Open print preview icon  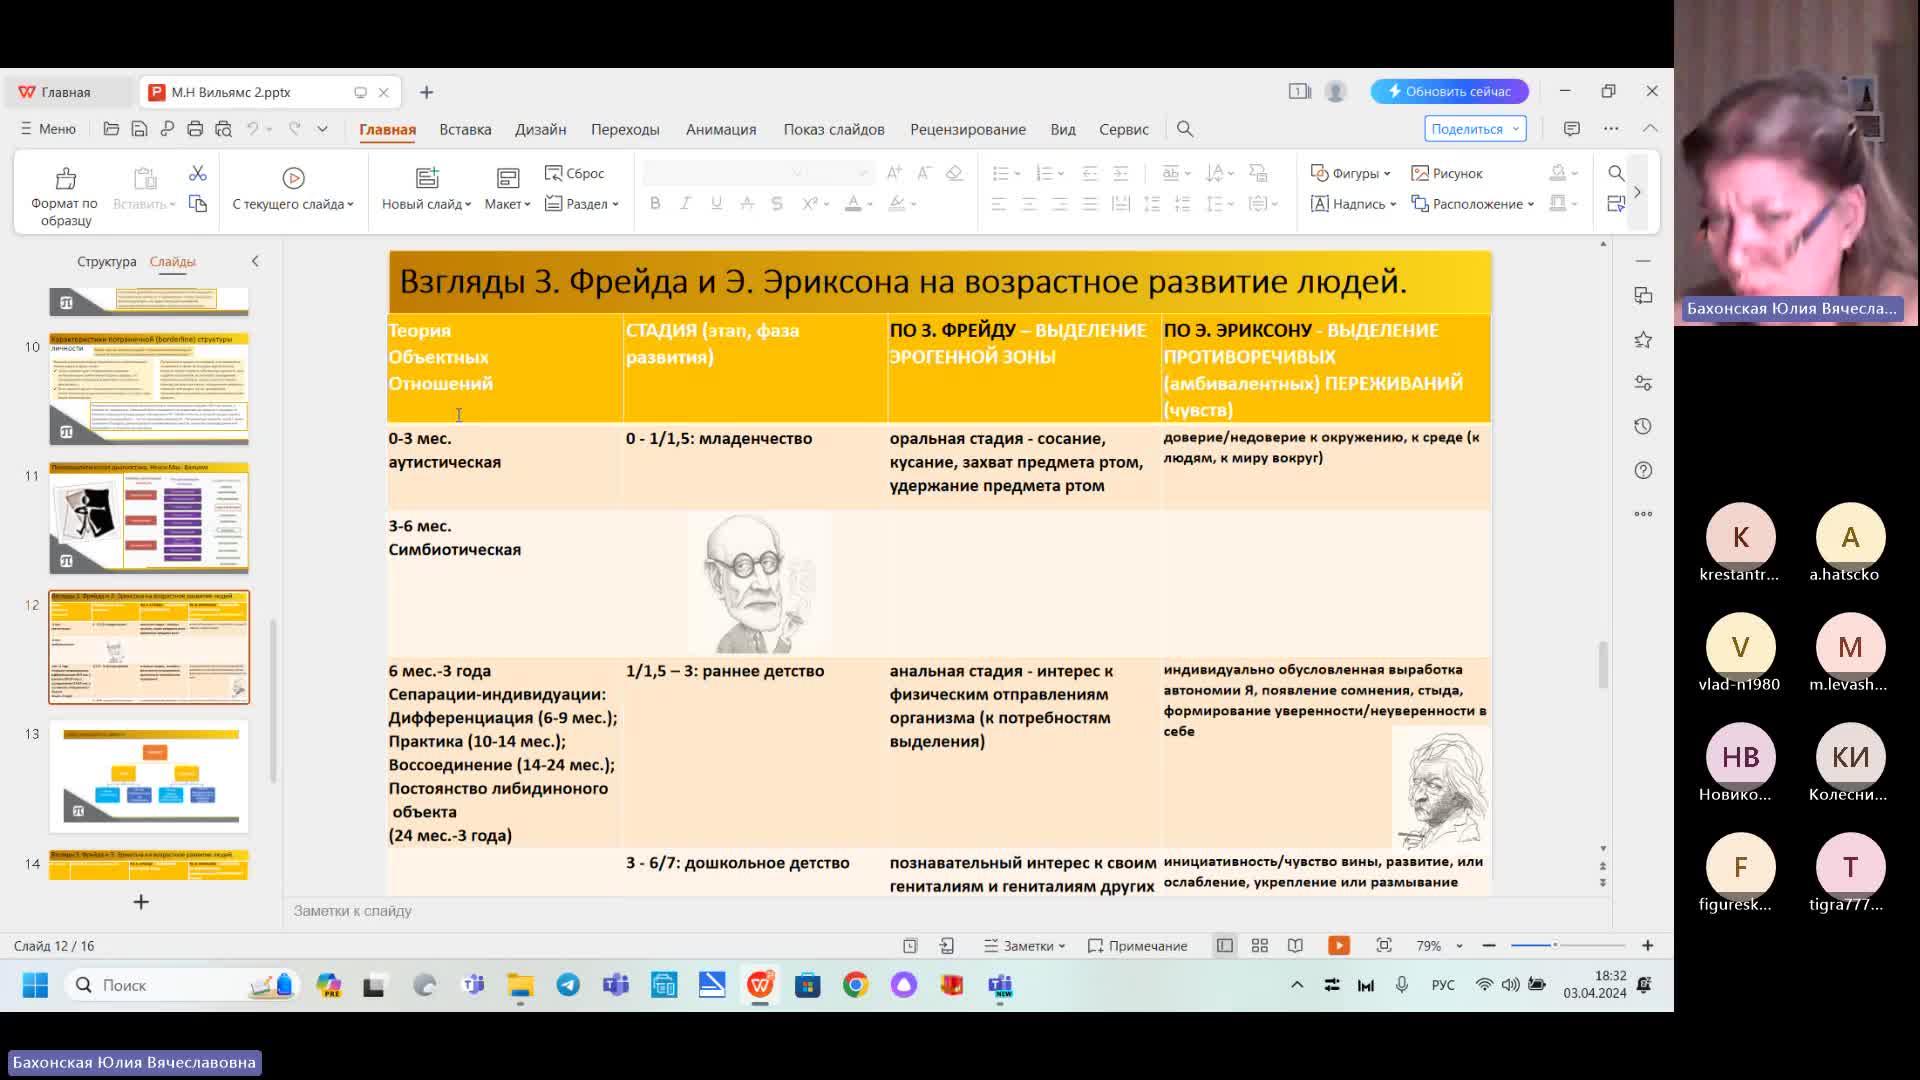click(x=223, y=129)
